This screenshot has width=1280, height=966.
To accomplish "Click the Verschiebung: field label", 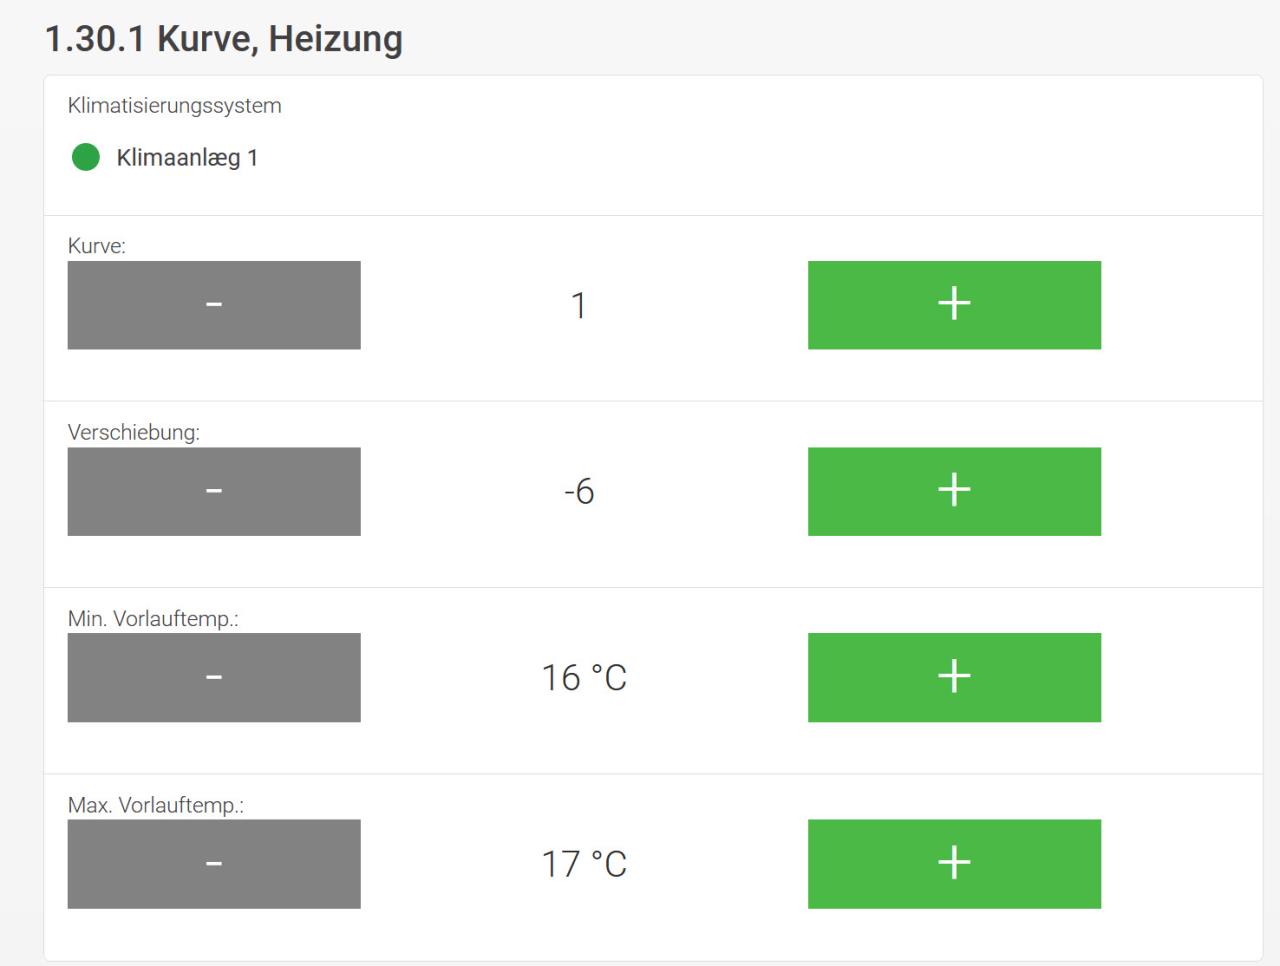I will (x=134, y=432).
